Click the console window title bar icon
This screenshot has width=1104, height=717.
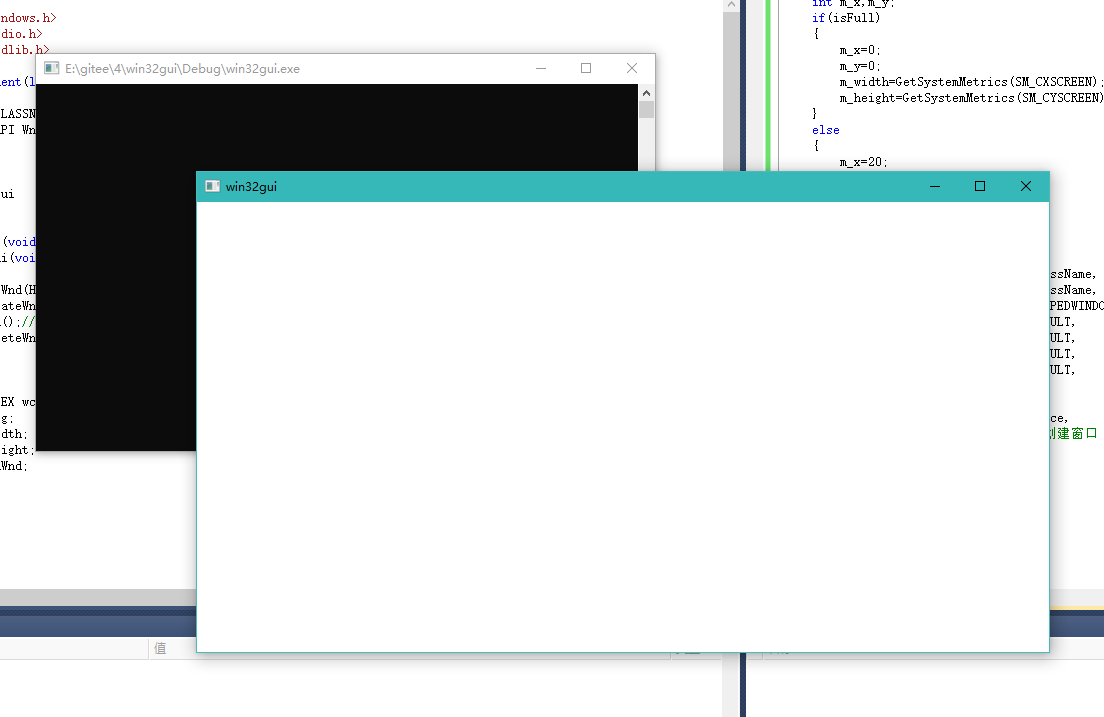[x=51, y=68]
